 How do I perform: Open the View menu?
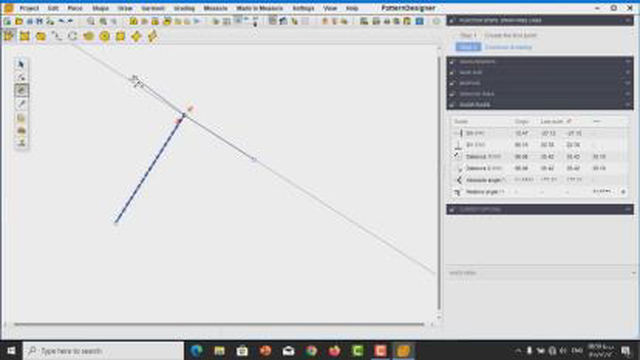(x=330, y=8)
